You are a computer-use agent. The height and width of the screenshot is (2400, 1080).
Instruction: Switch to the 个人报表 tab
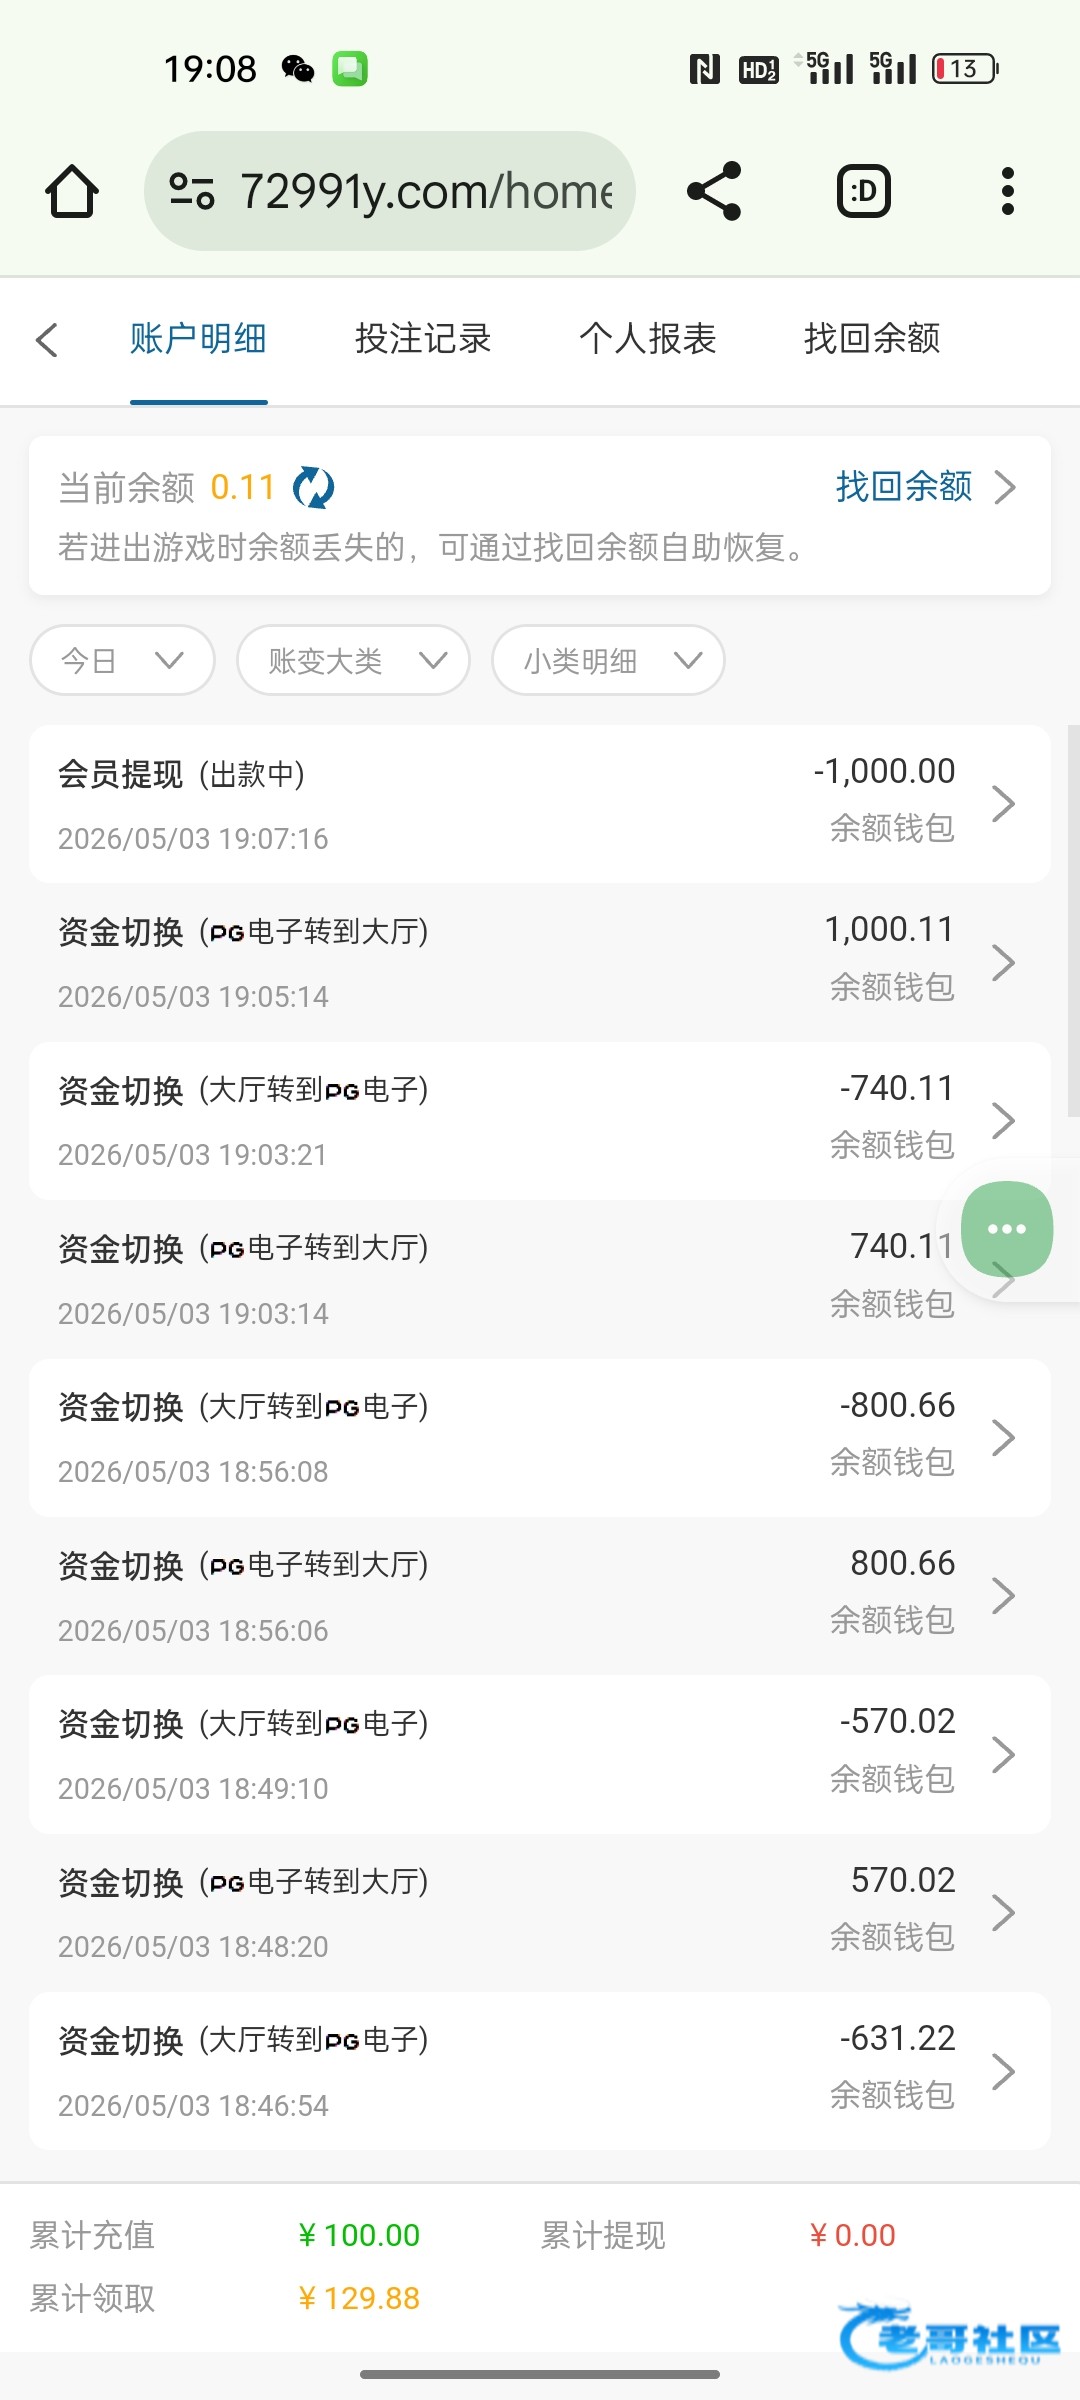(x=648, y=339)
